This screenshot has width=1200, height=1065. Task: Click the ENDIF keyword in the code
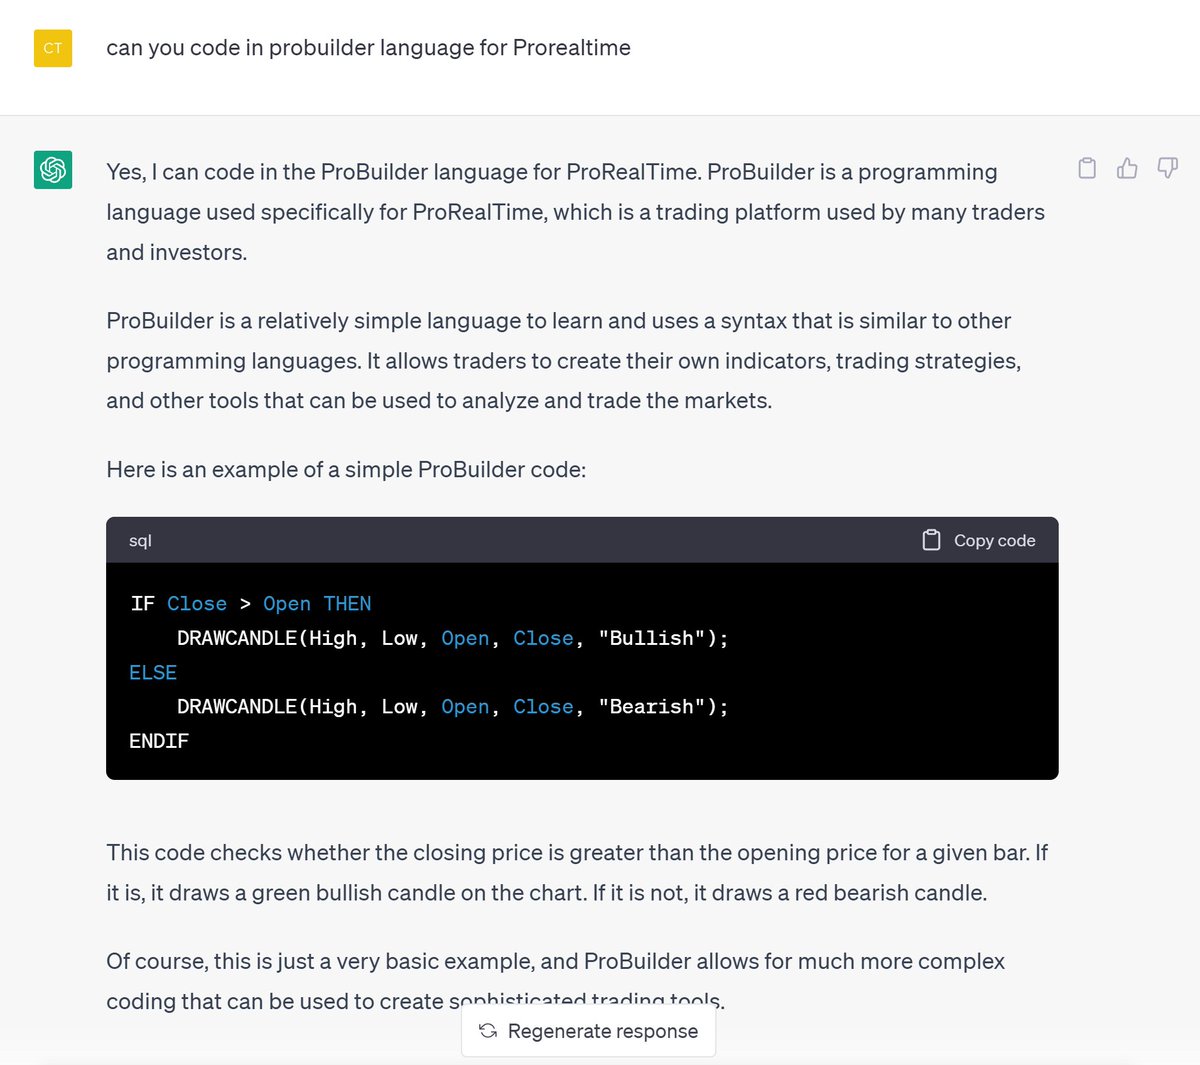(159, 741)
